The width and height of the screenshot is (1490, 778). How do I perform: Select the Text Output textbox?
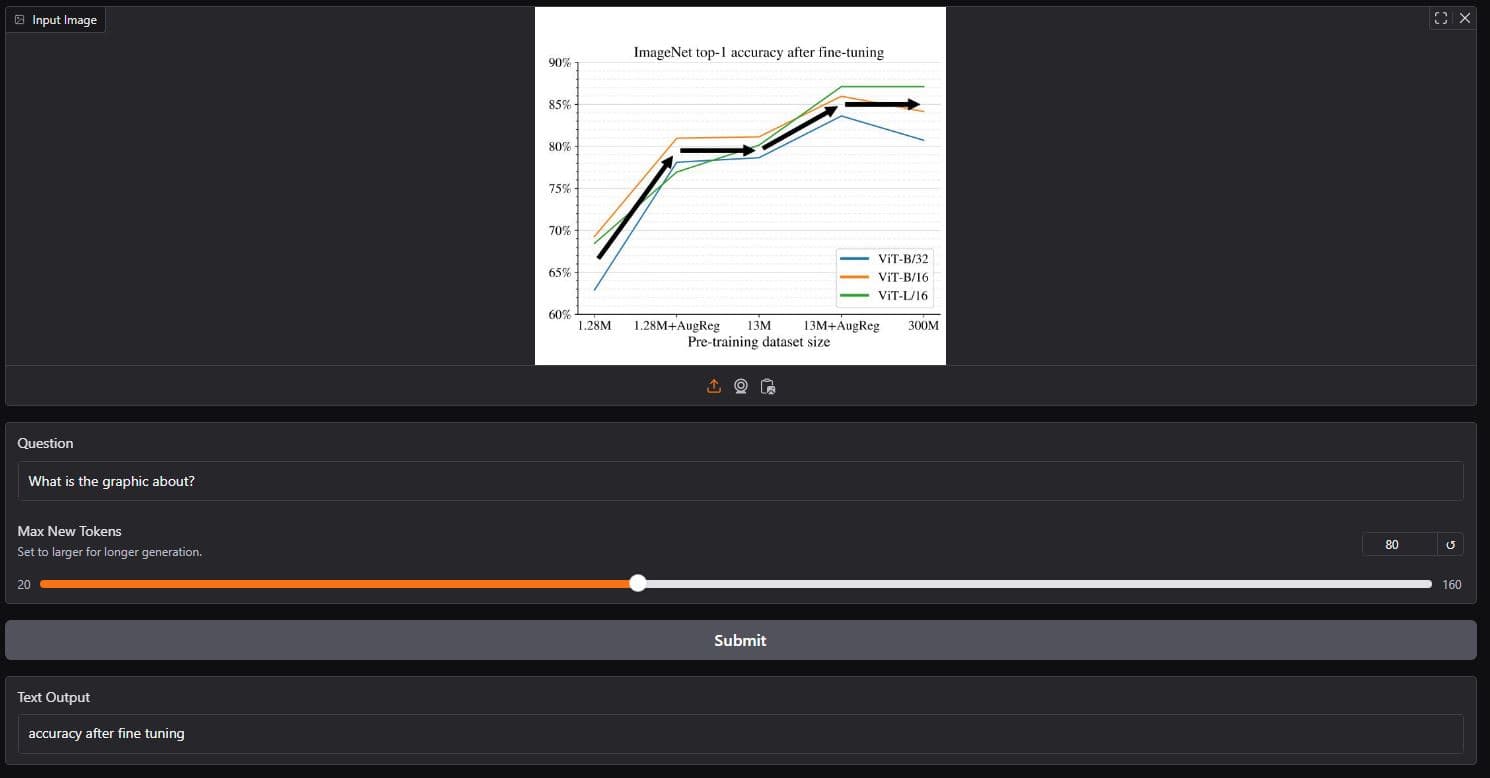[740, 734]
